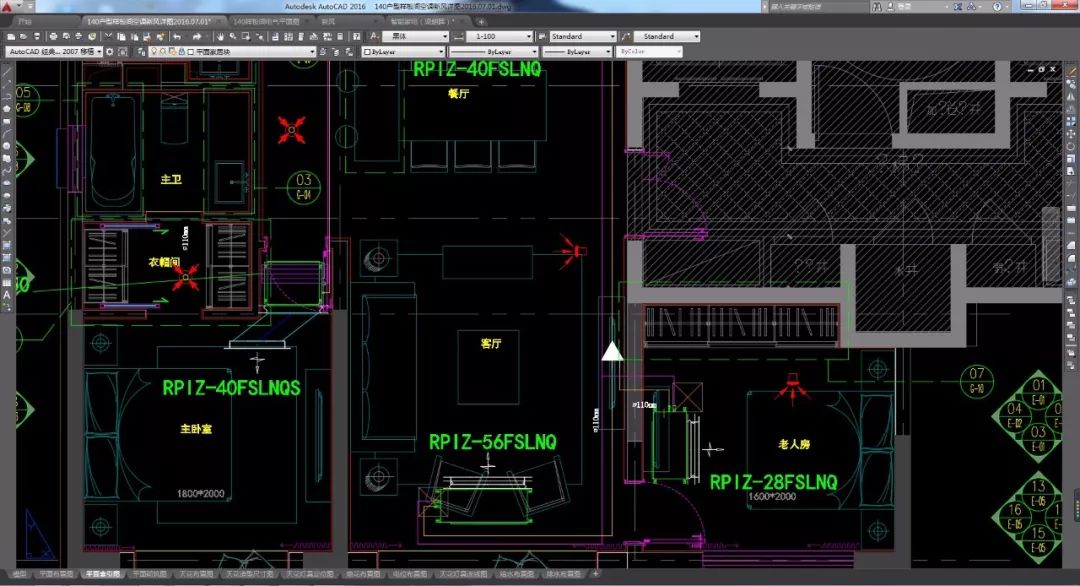1080x586 pixels.
Task: Expand the 1-100 dimension style dropdown
Action: point(529,36)
